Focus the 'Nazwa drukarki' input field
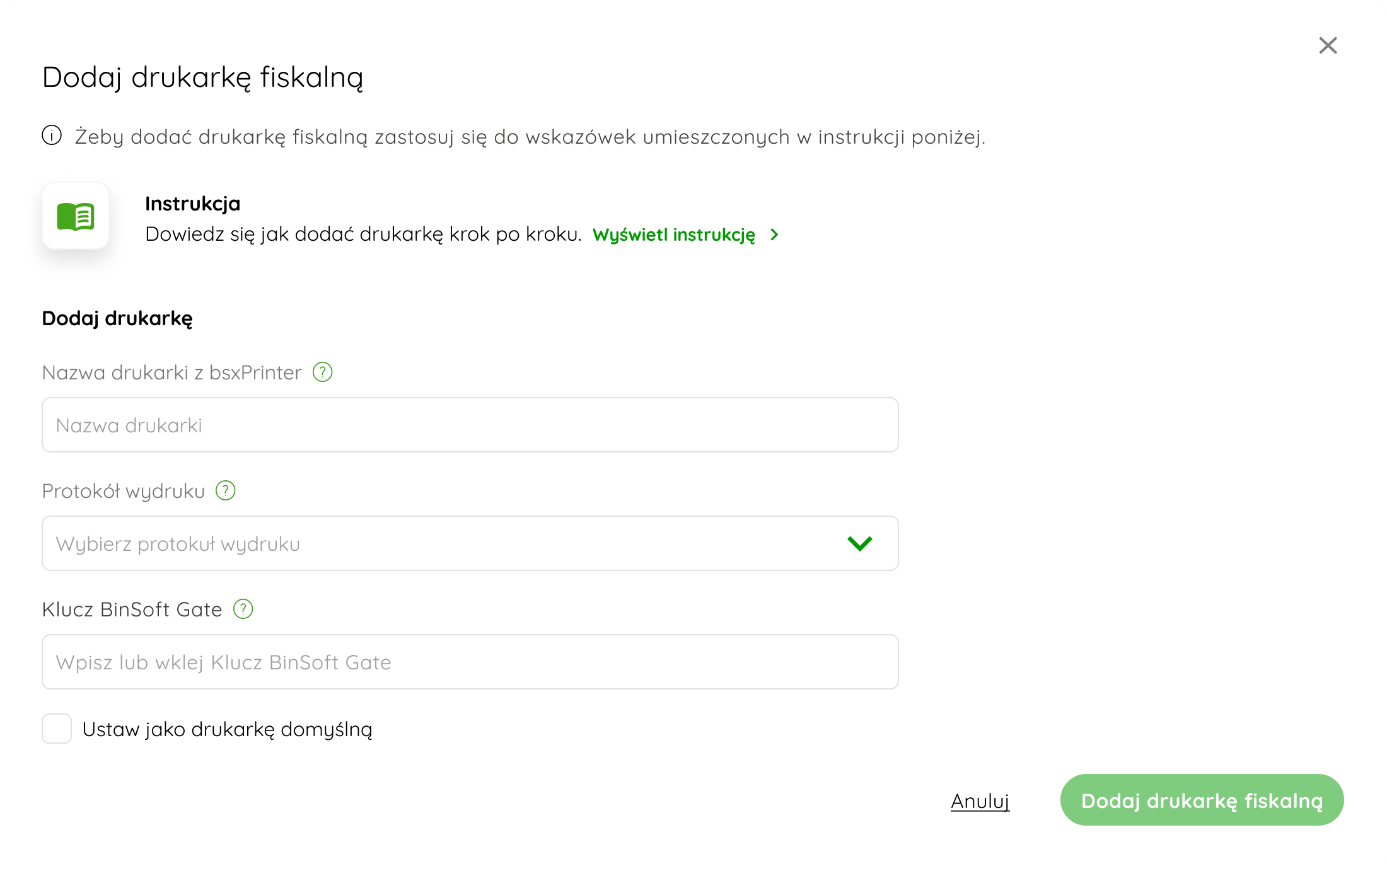Image resolution: width=1387 pixels, height=871 pixels. (470, 425)
